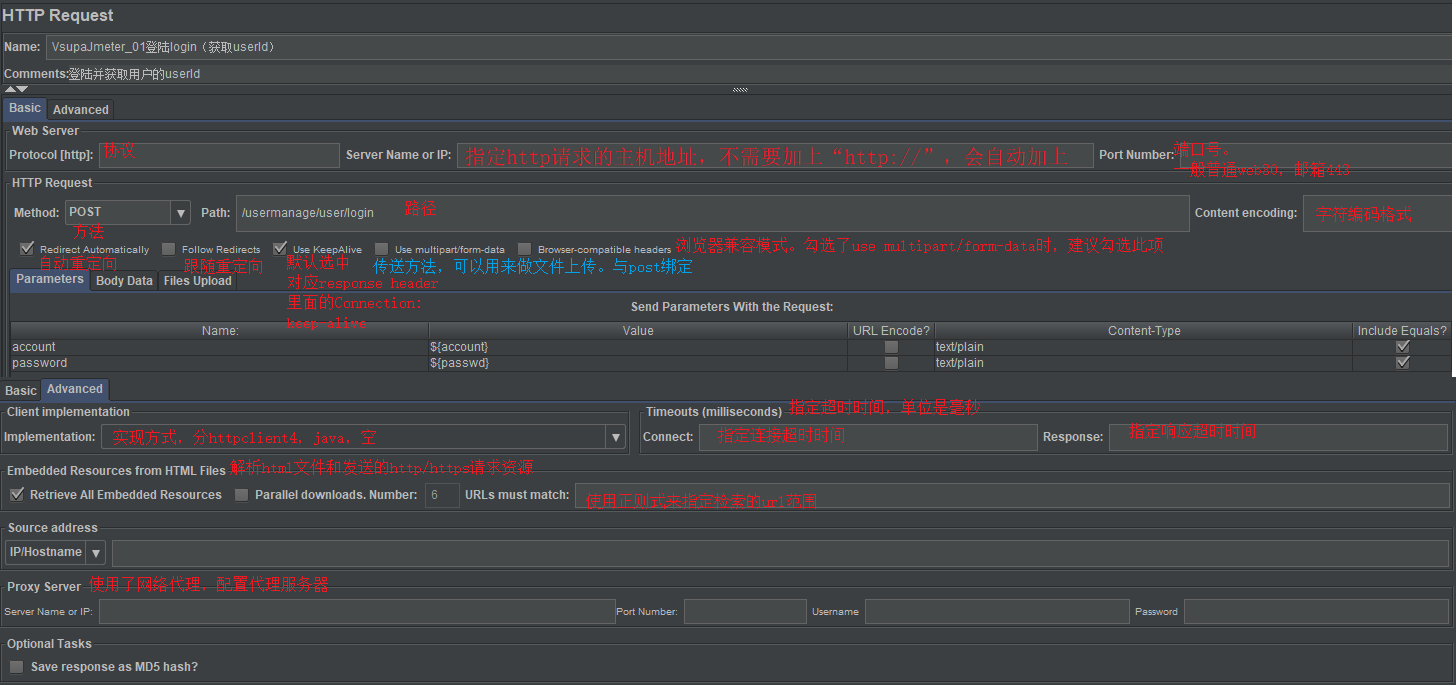Click text/plain cell in password row

click(x=1143, y=363)
